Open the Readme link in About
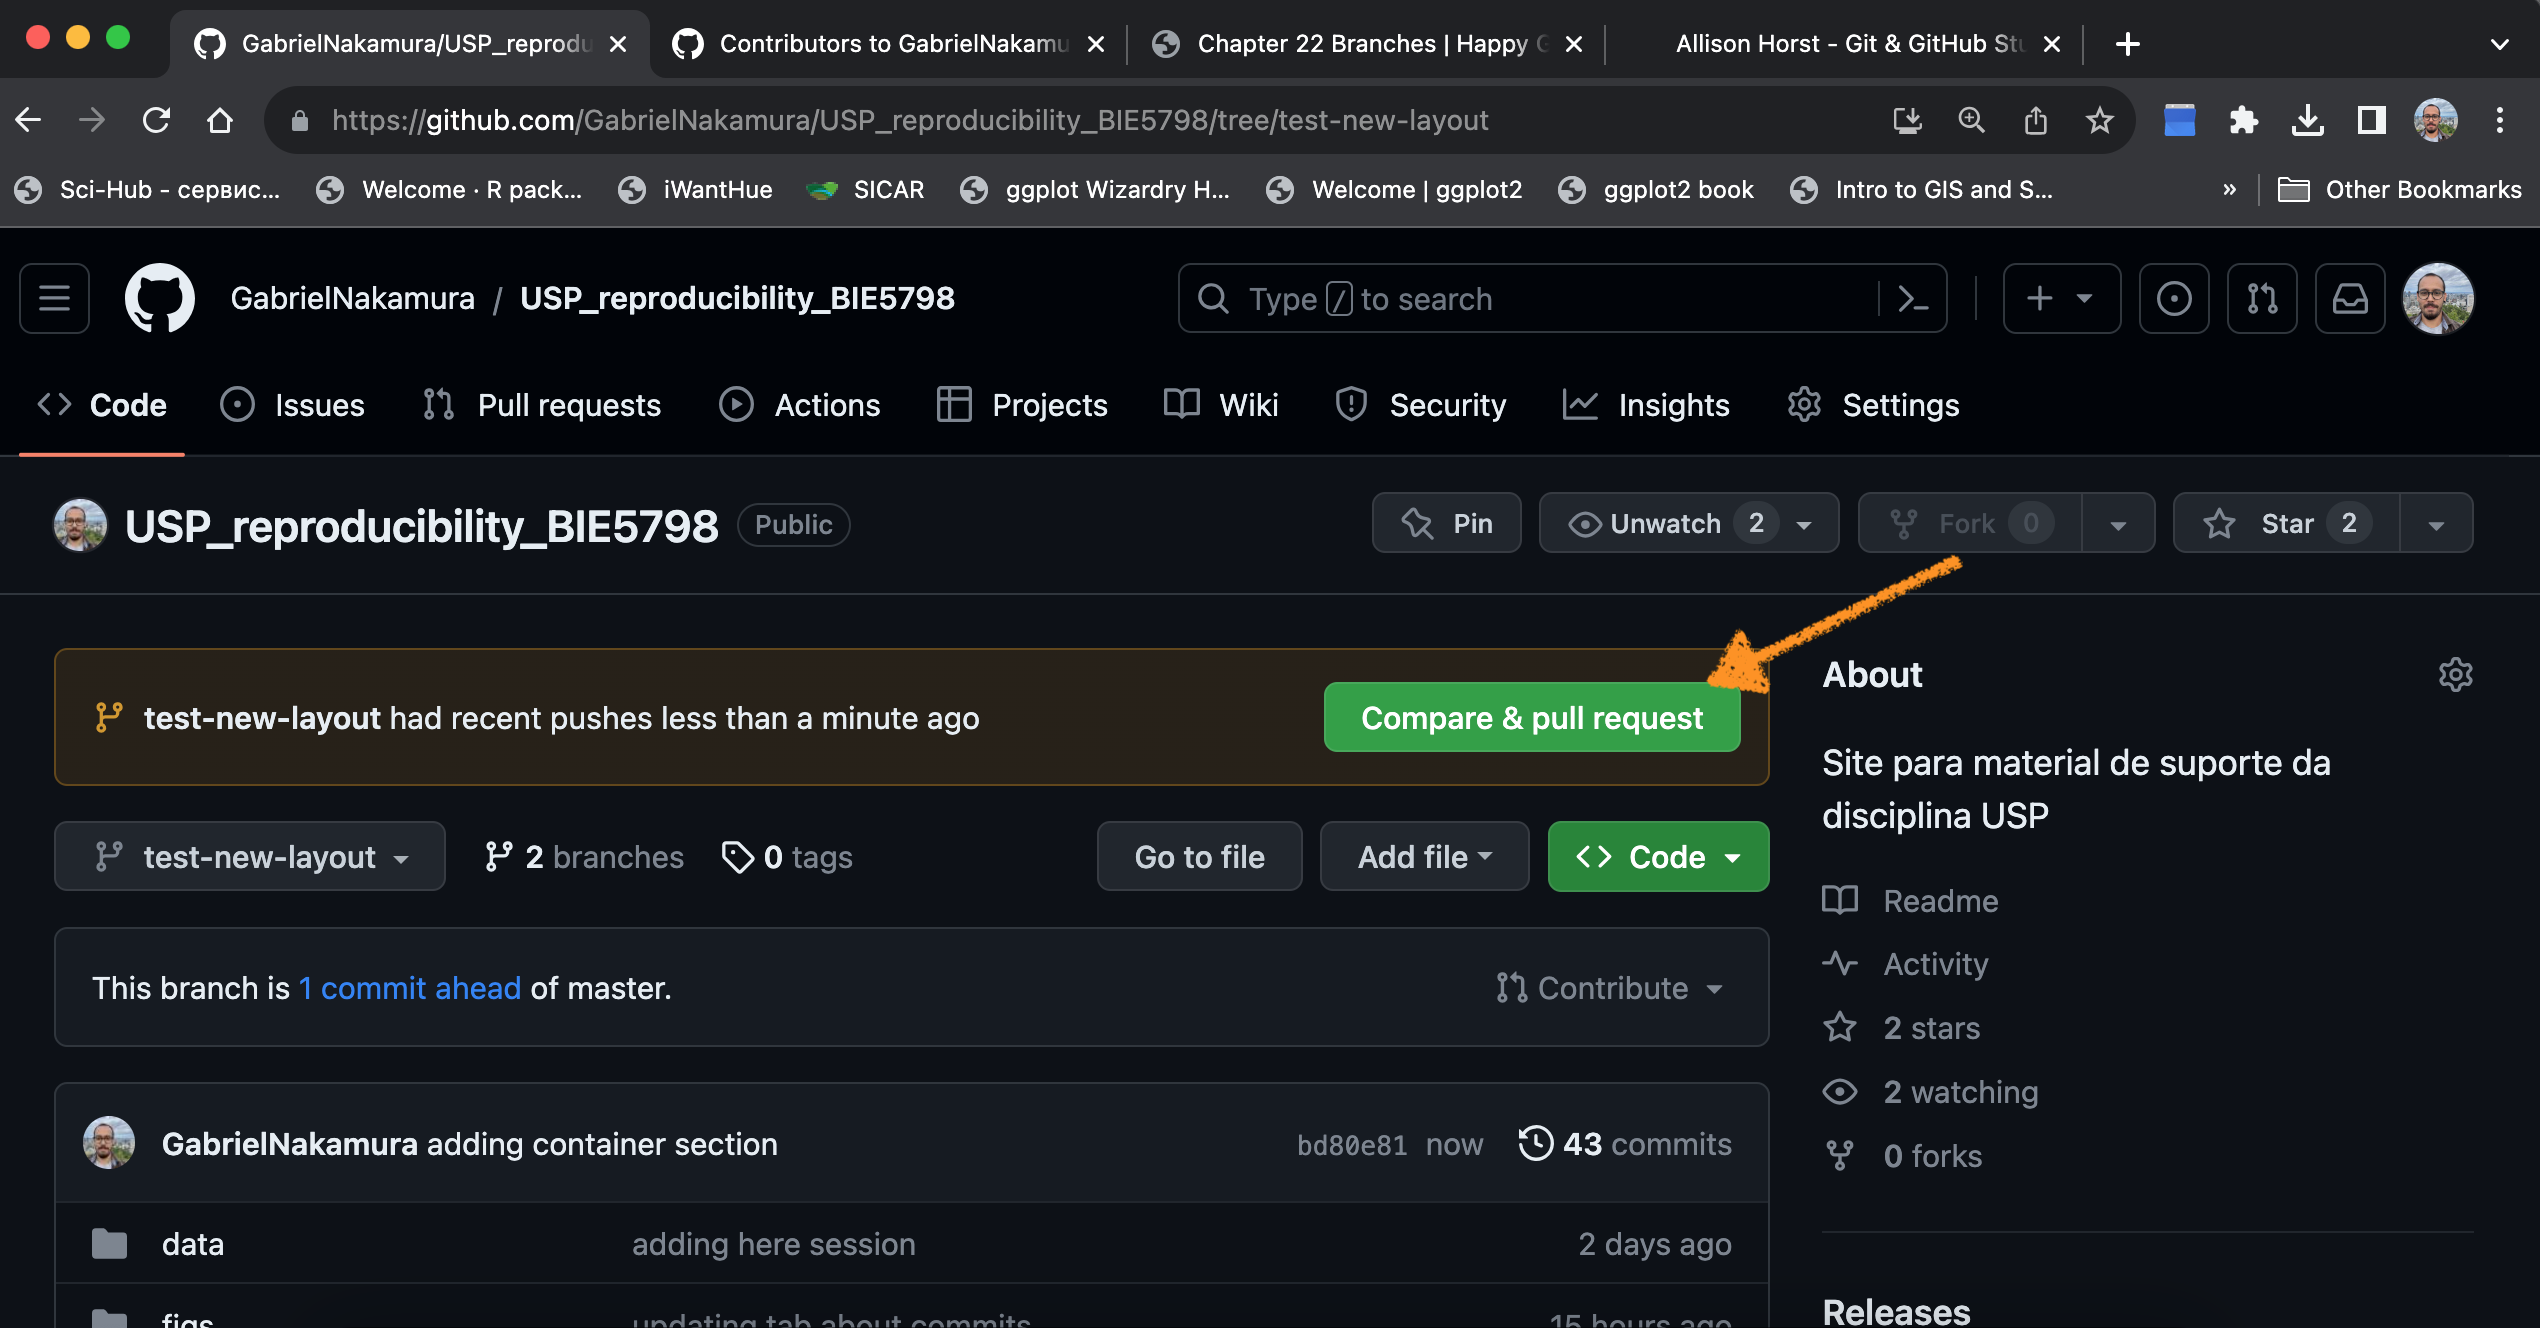 (1910, 900)
